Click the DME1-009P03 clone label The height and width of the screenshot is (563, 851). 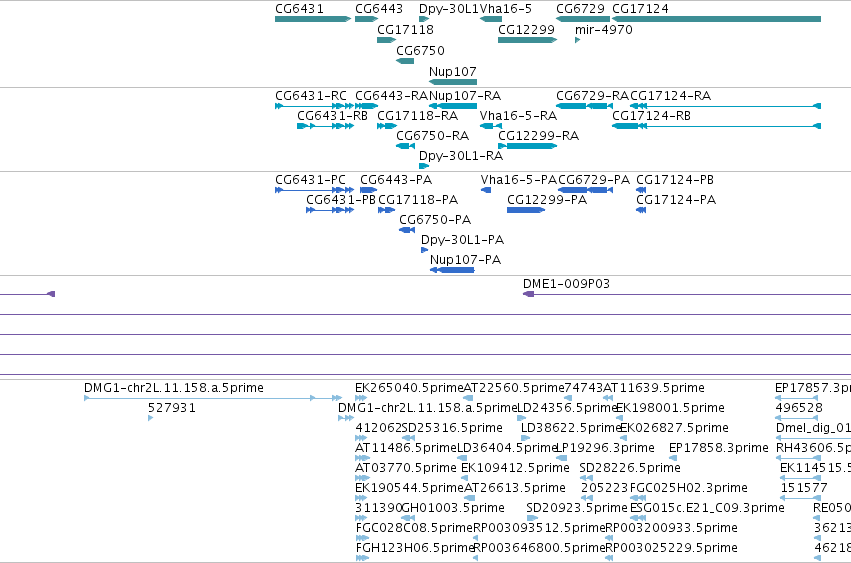point(566,284)
